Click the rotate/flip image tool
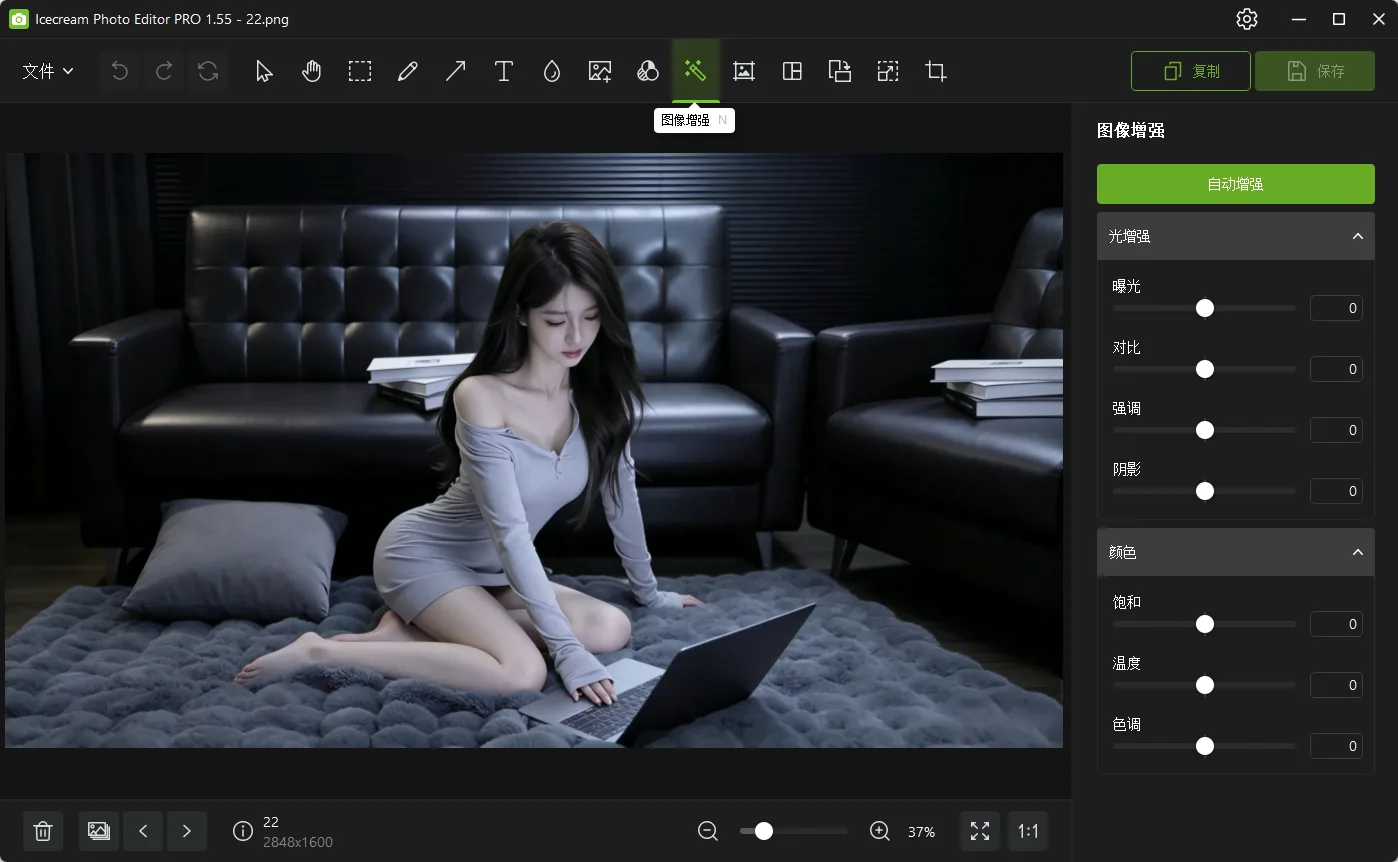The height and width of the screenshot is (862, 1398). [840, 71]
